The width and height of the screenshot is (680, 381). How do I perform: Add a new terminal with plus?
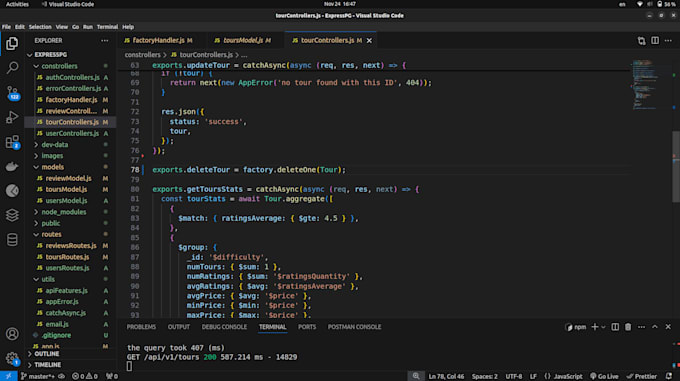595,327
